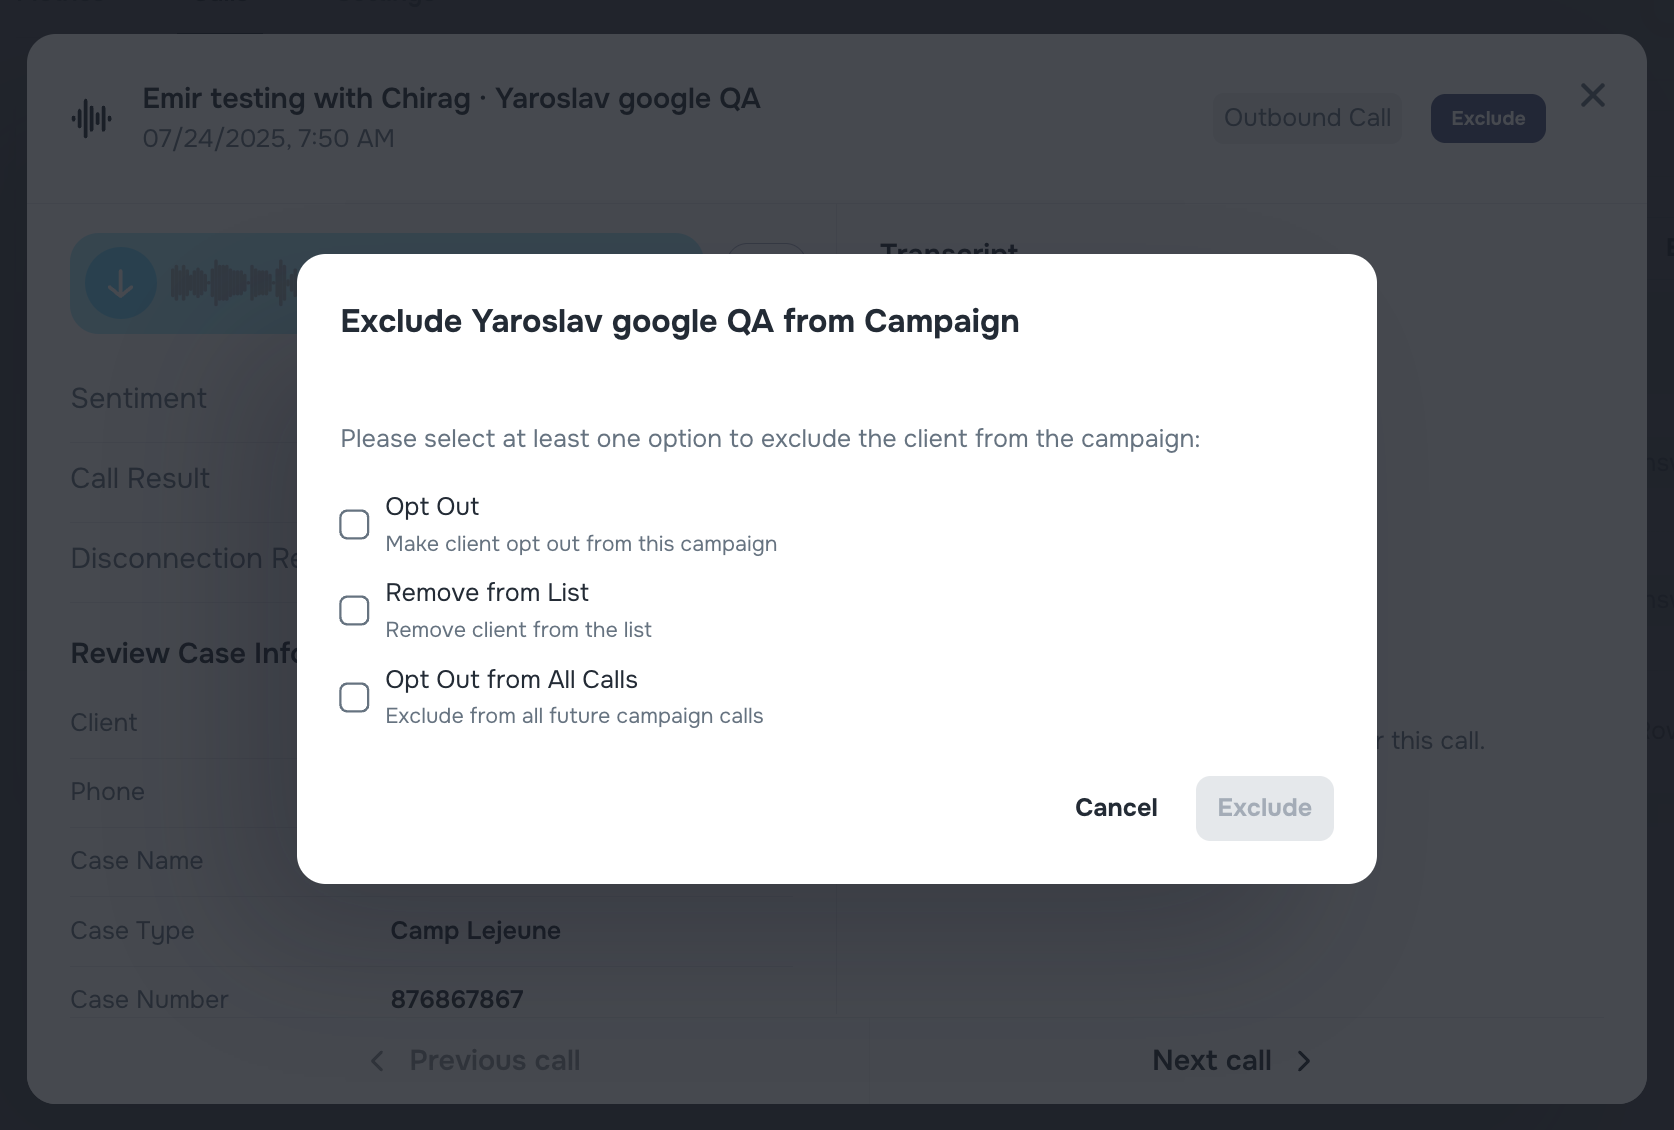Click the right chevron next to Next call
The width and height of the screenshot is (1674, 1130).
click(x=1303, y=1061)
